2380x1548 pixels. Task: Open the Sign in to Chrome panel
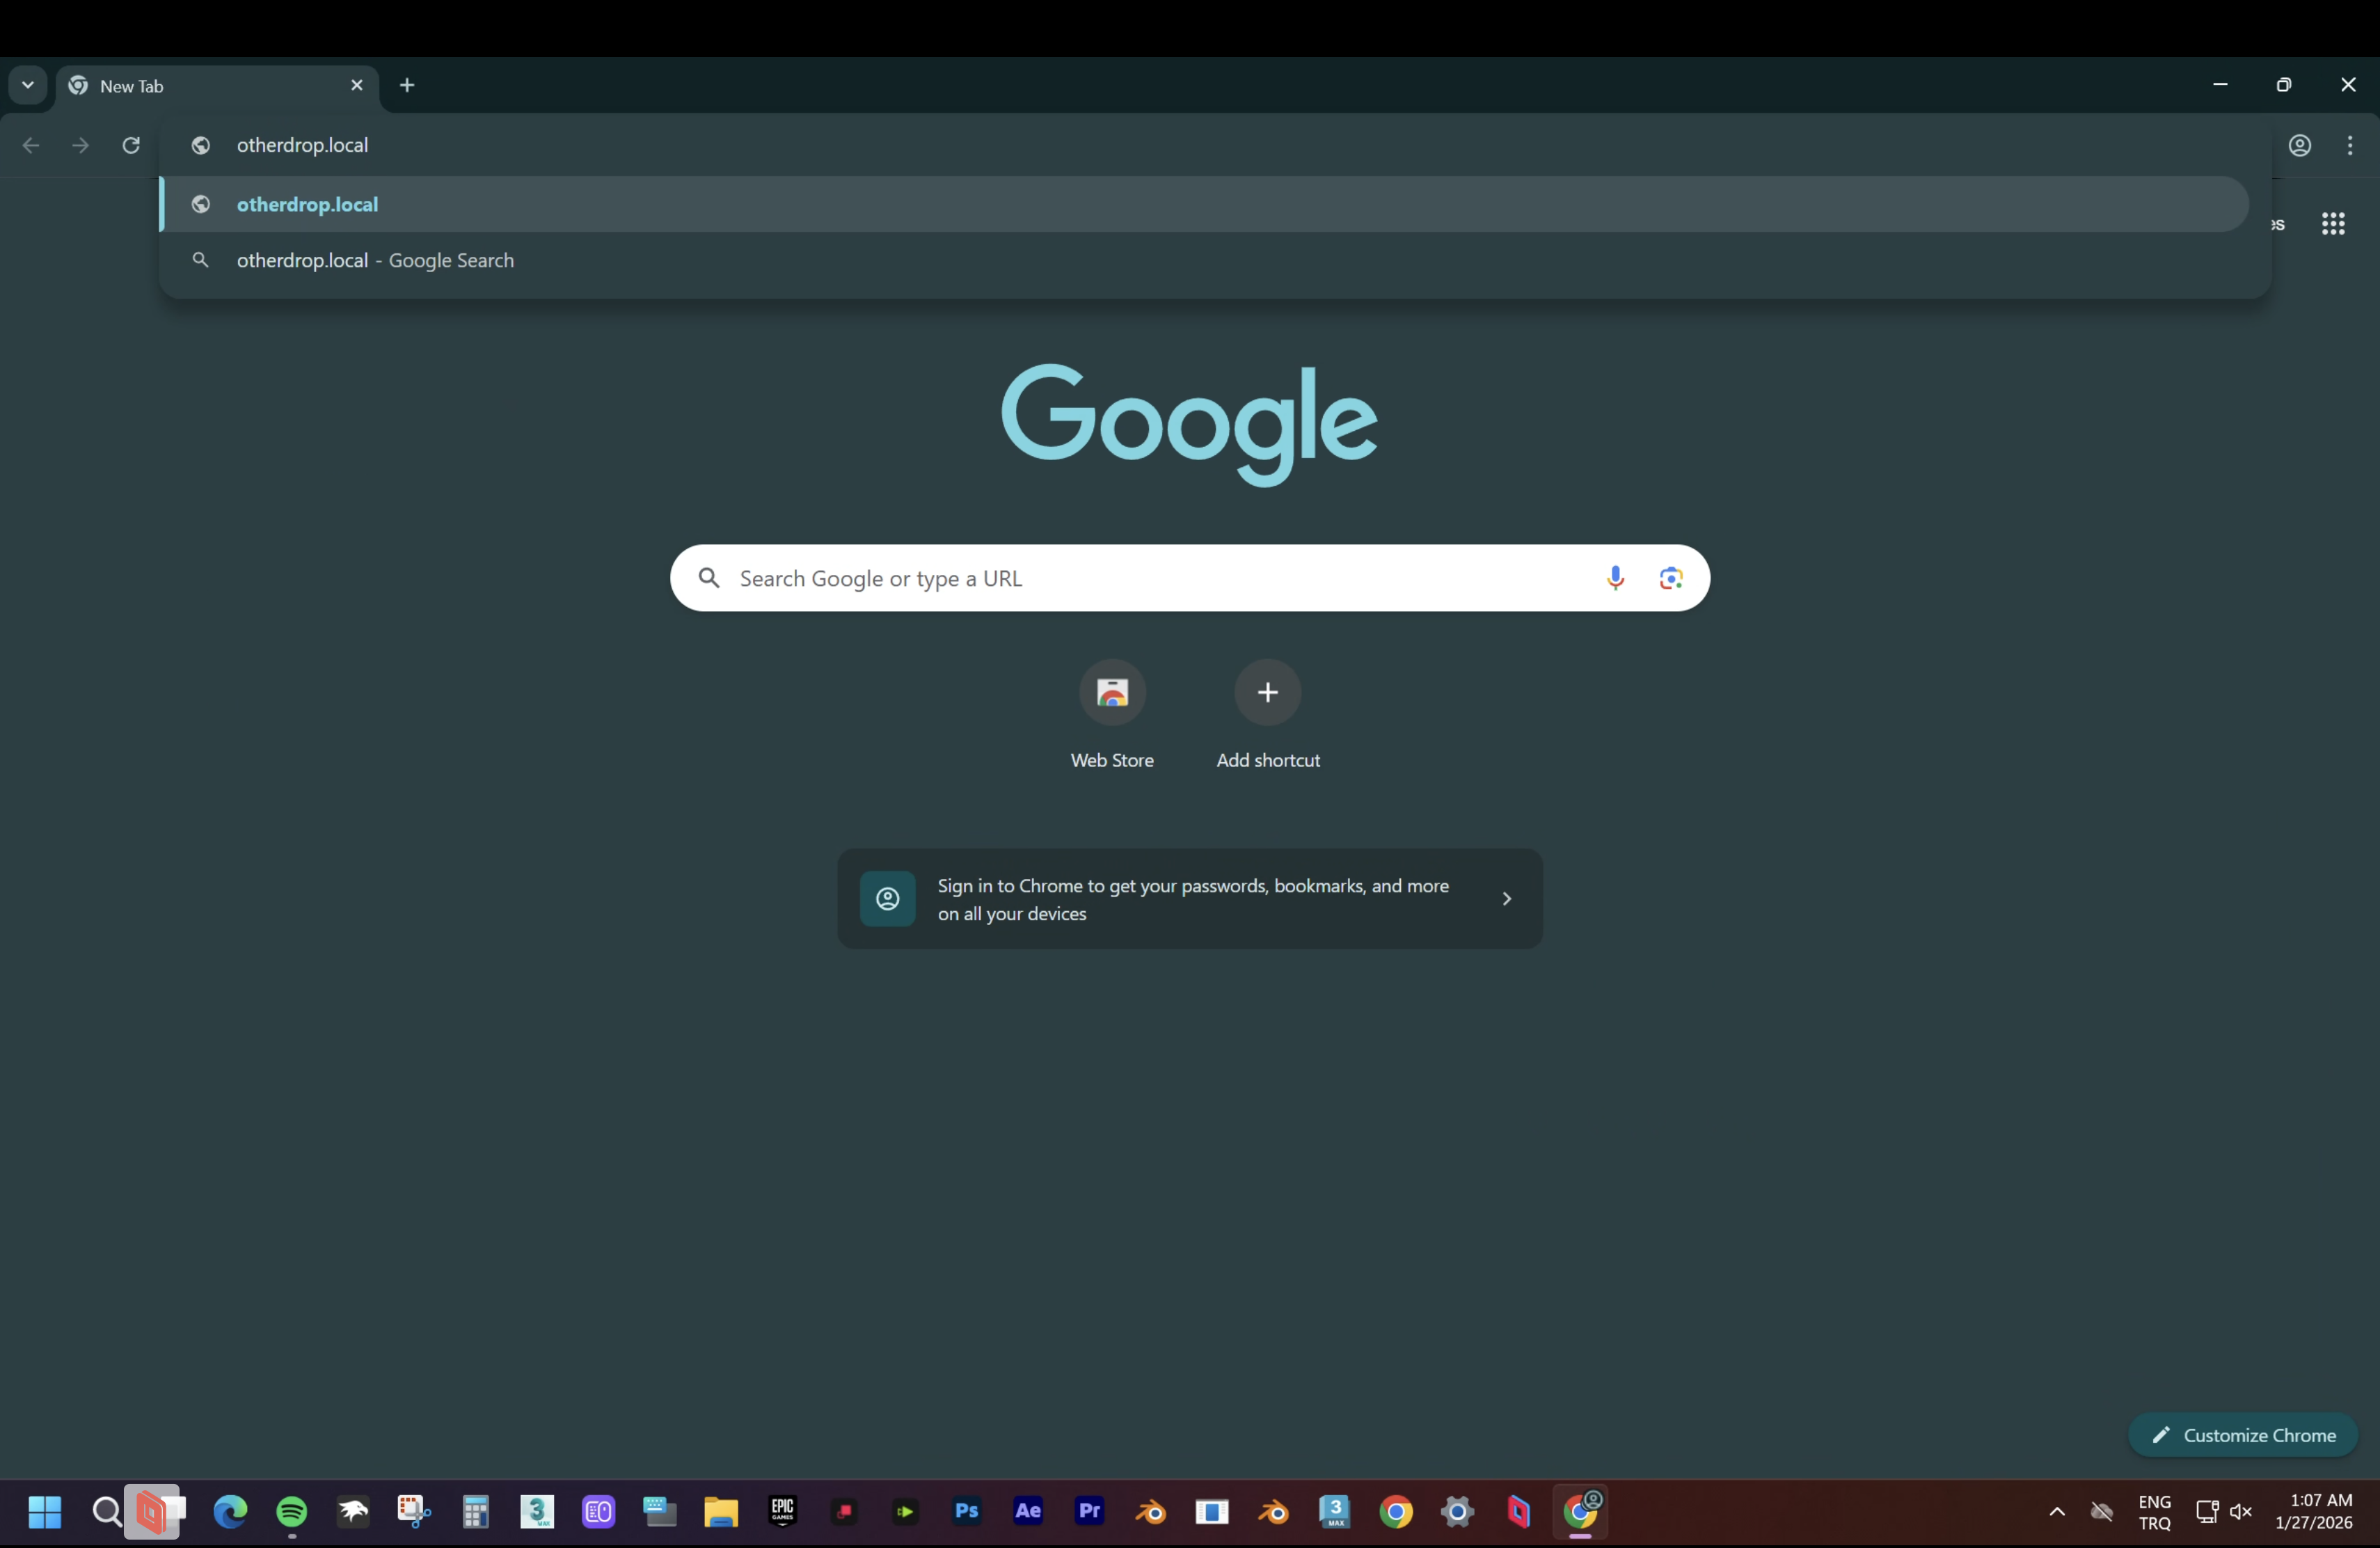point(1189,899)
